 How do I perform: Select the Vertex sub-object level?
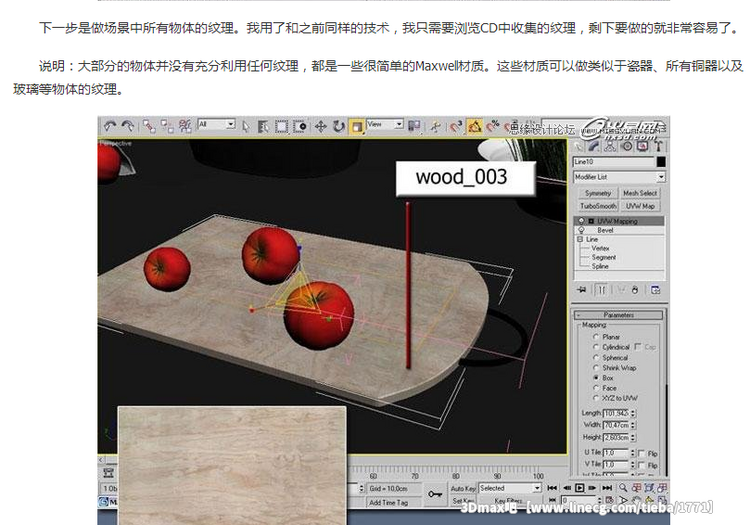[602, 248]
